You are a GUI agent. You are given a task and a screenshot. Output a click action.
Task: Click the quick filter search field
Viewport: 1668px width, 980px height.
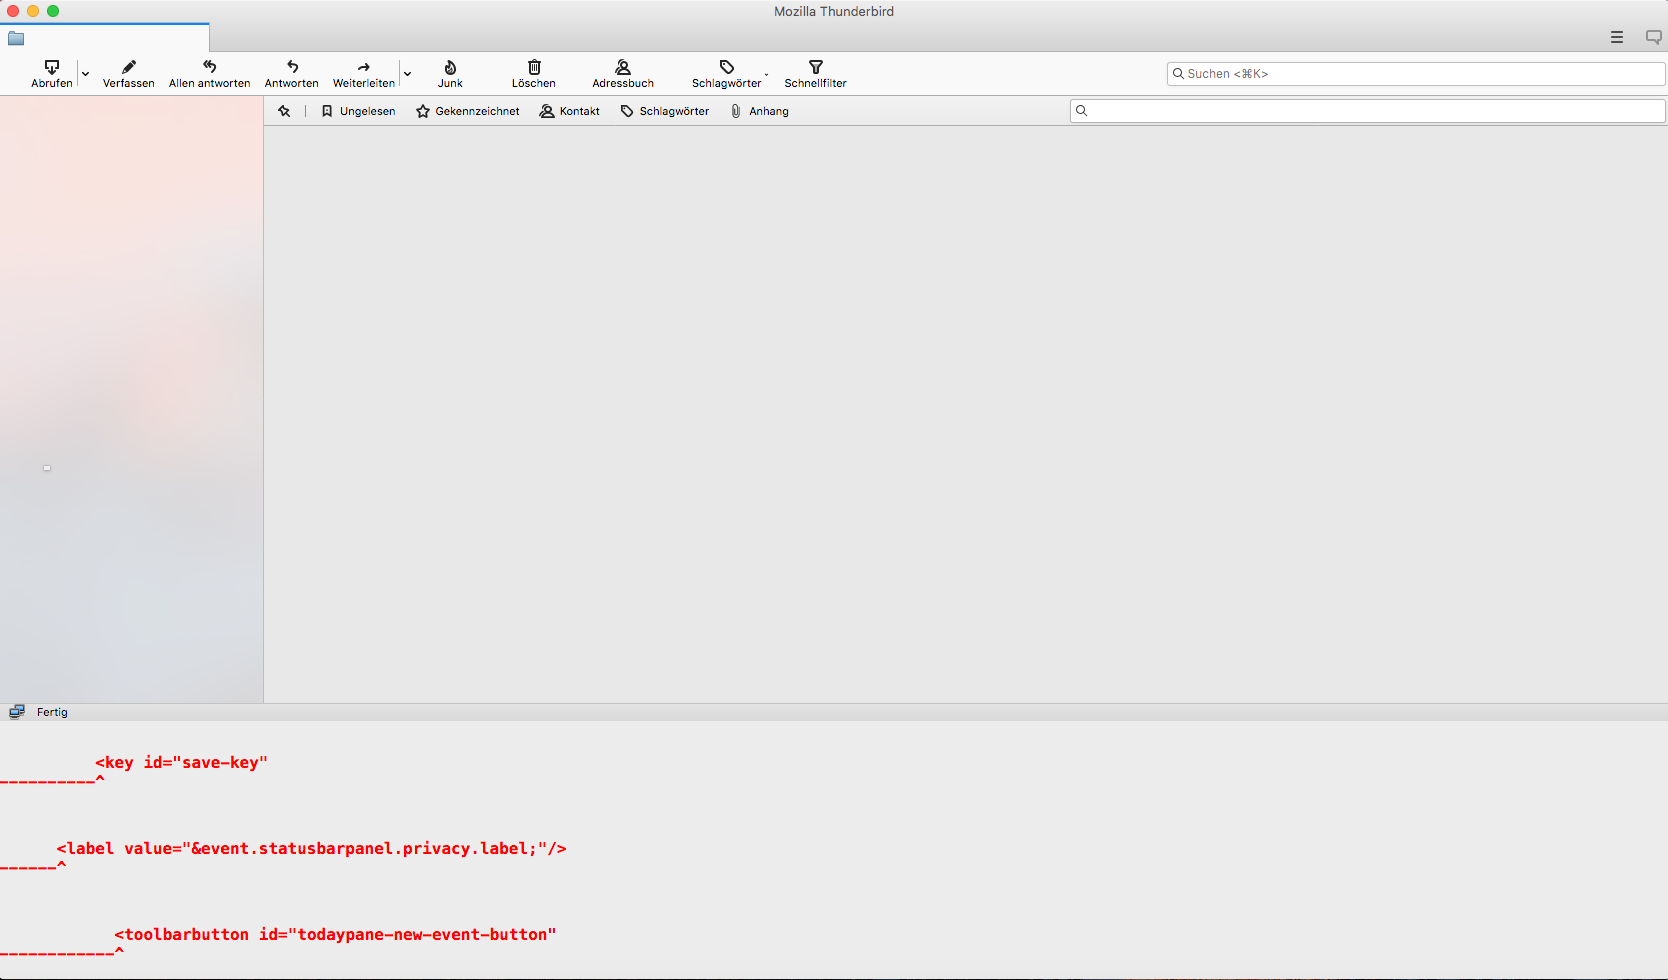tap(1368, 111)
